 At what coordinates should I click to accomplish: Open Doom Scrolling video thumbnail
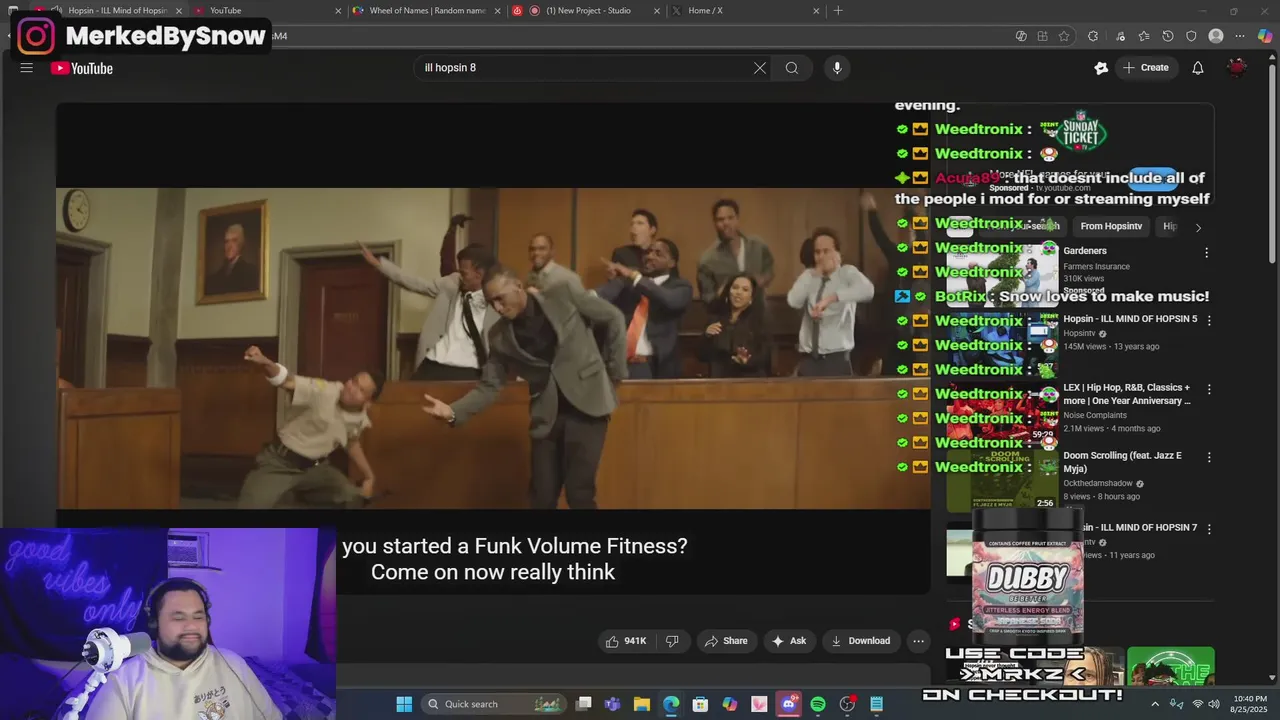coord(1002,480)
